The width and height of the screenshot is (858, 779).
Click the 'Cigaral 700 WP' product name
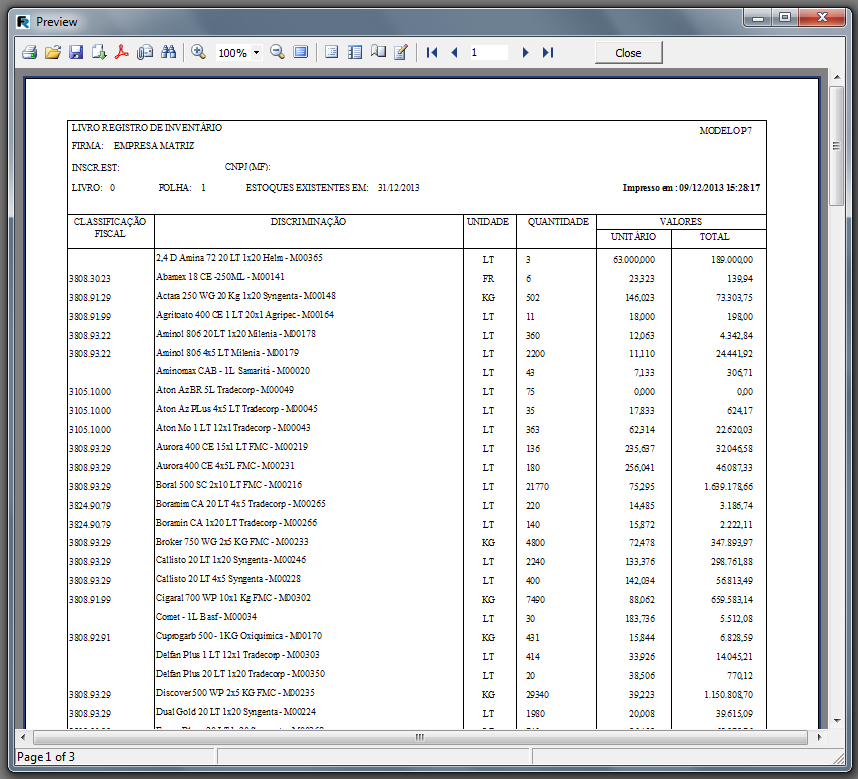tap(233, 598)
